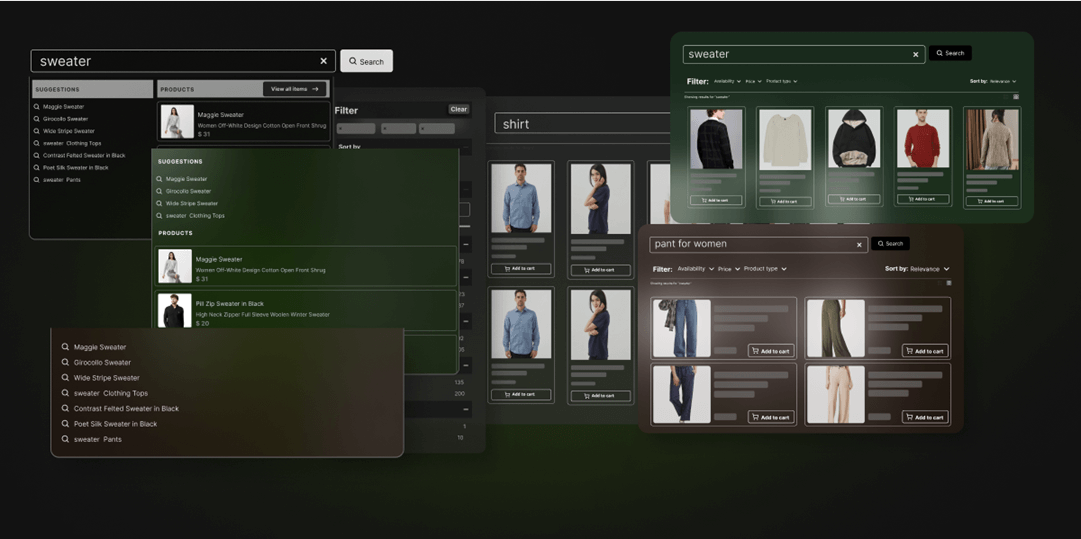The height and width of the screenshot is (539, 1081).
Task: Open the Price filter in the pants panel
Action: [x=729, y=269]
